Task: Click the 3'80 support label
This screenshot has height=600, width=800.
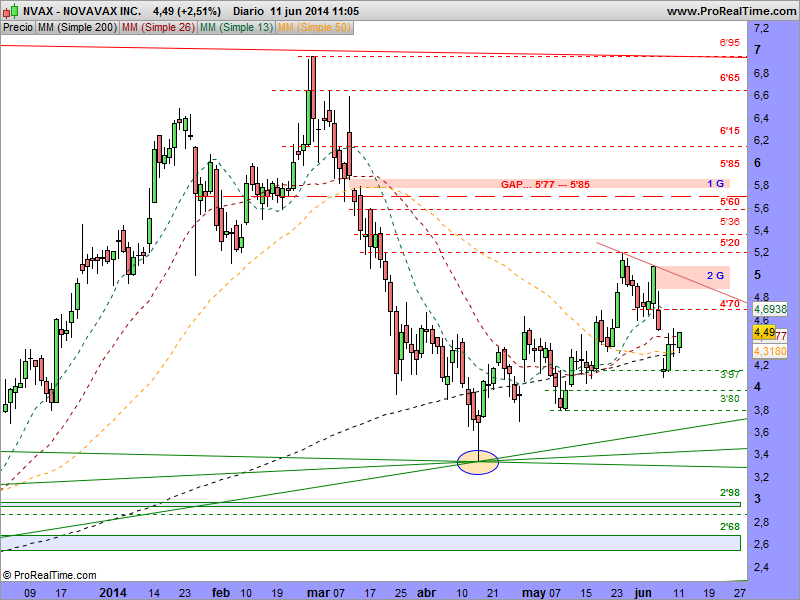Action: 730,398
